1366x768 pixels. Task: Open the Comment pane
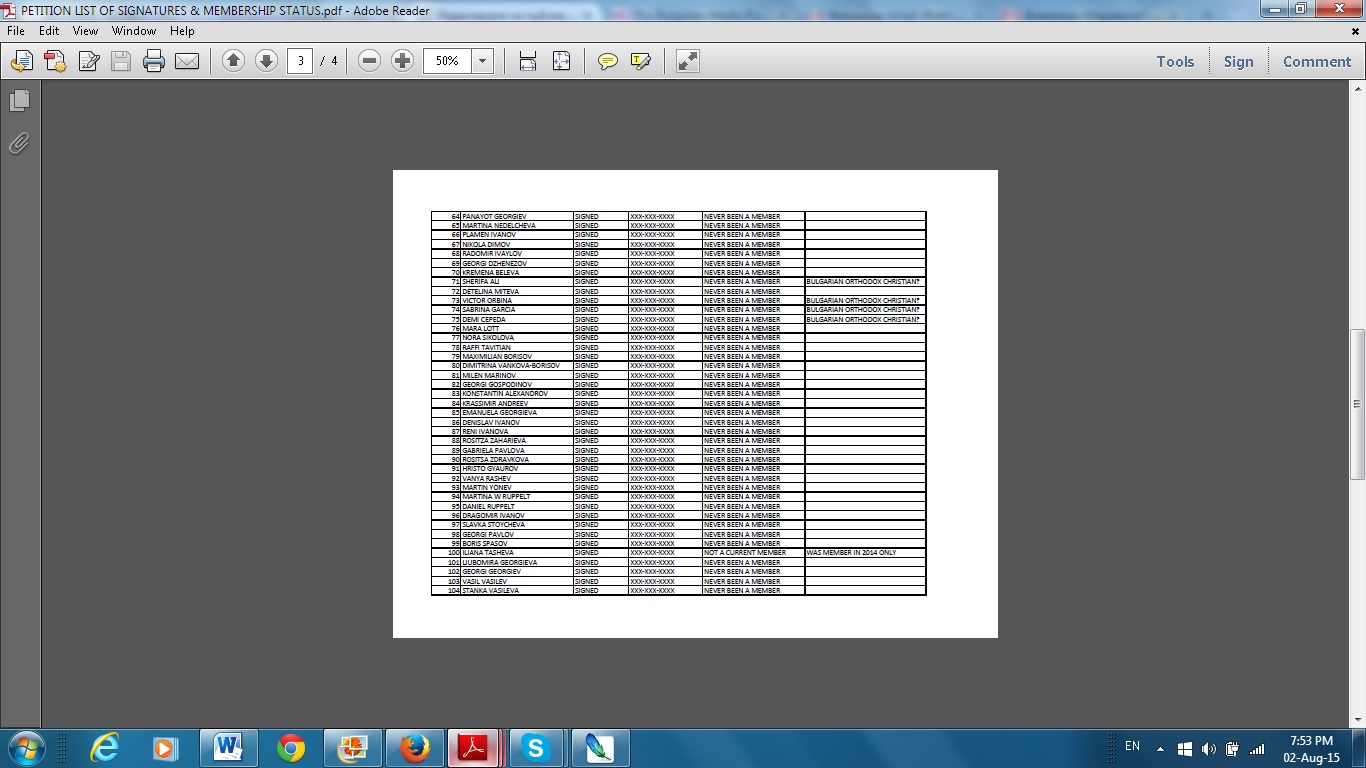click(x=1316, y=61)
